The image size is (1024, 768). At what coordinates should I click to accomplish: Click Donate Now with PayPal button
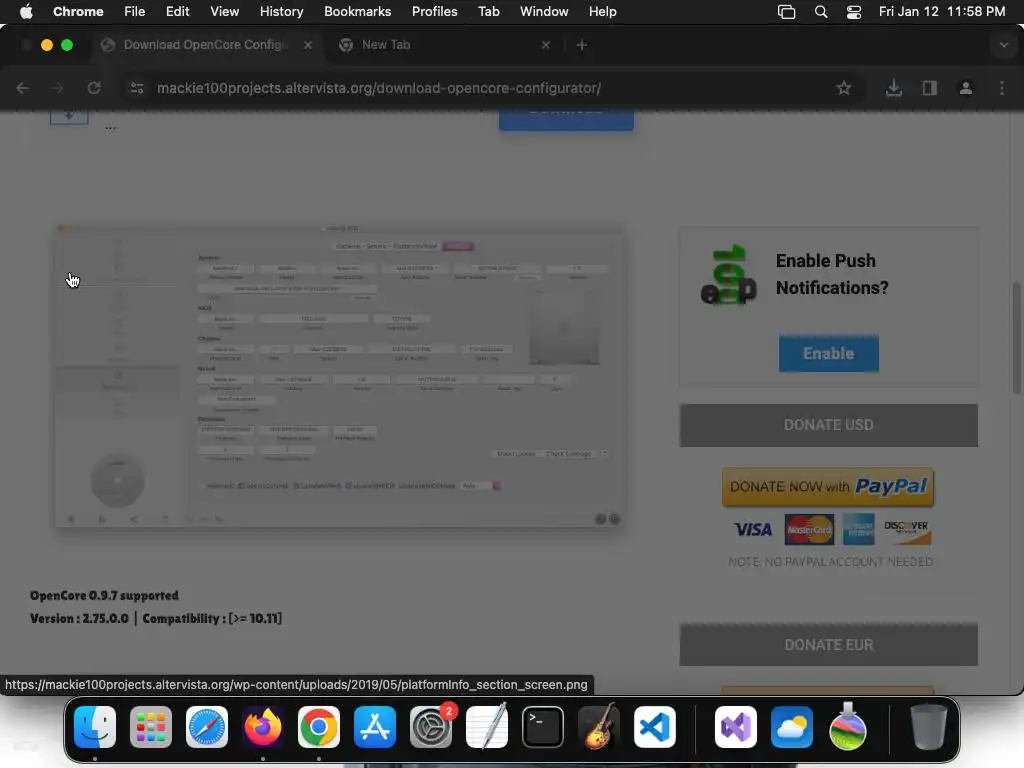click(x=827, y=487)
